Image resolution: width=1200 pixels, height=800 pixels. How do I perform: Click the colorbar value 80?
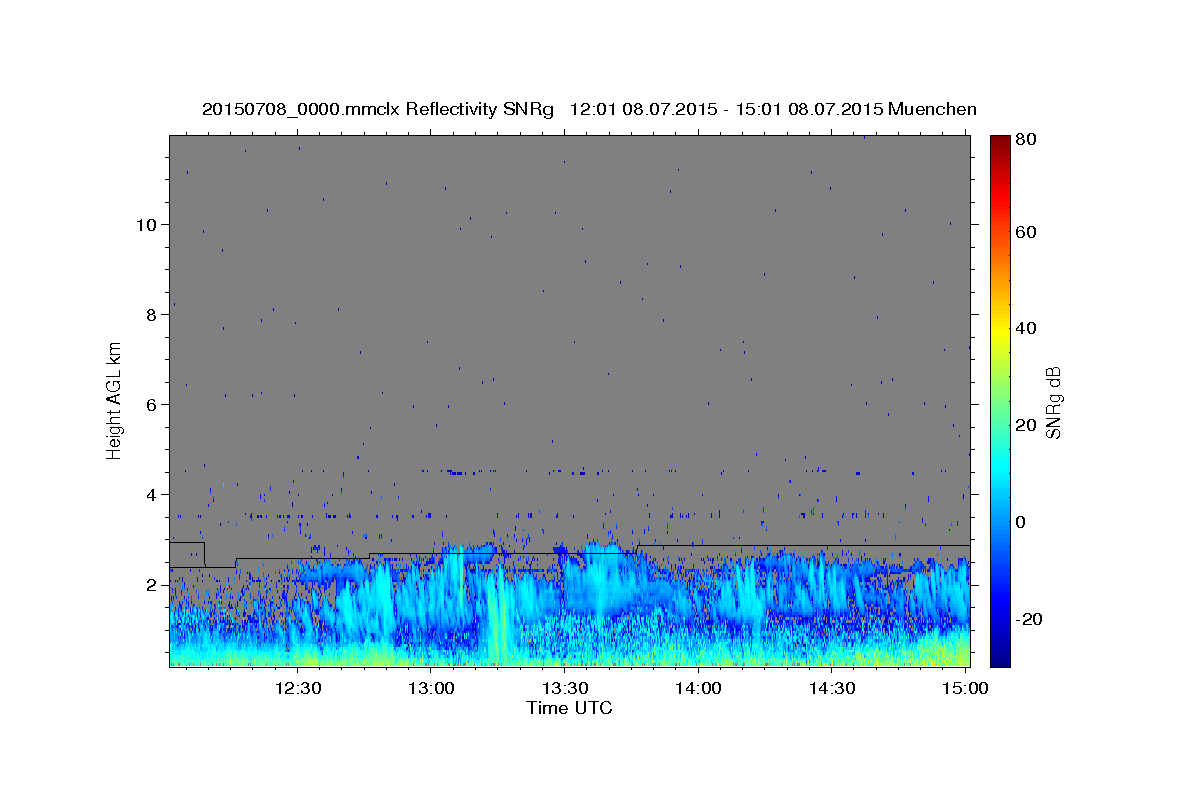coord(1024,139)
